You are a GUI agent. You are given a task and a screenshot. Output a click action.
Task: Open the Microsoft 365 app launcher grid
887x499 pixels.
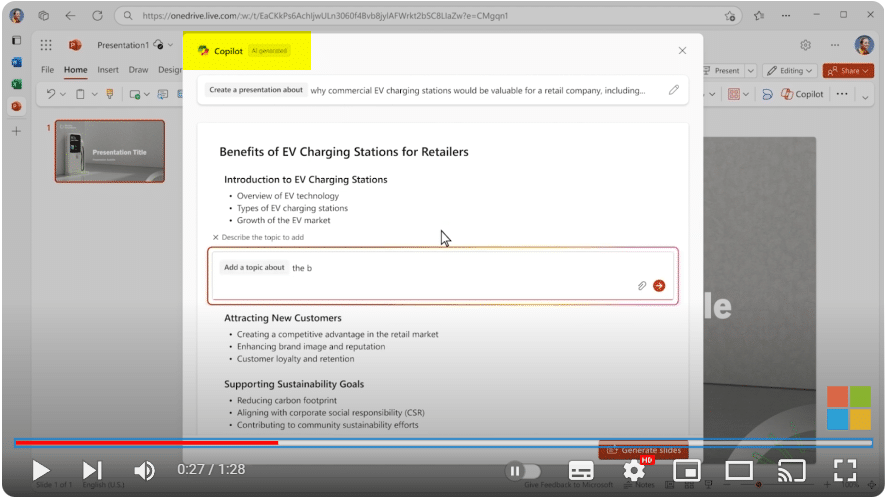(46, 45)
